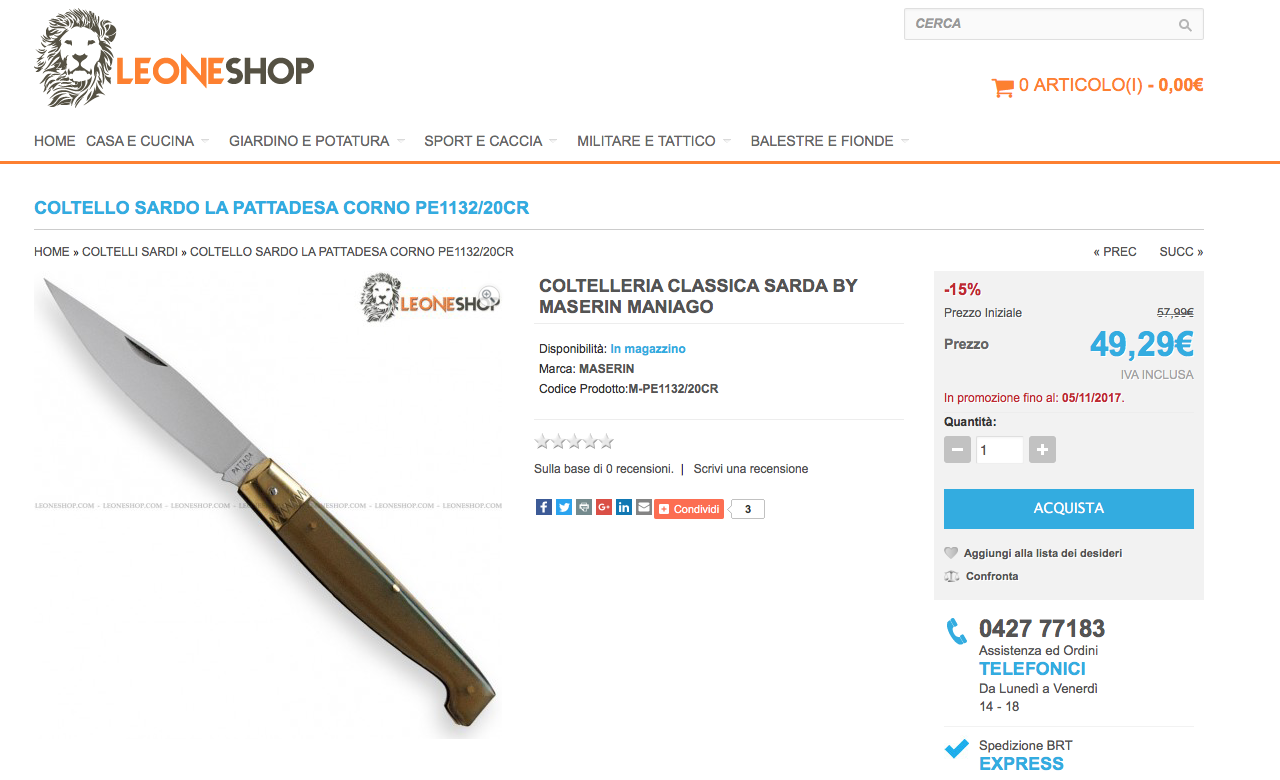Image resolution: width=1280 pixels, height=780 pixels.
Task: Decrease quantity with minus button
Action: [x=957, y=450]
